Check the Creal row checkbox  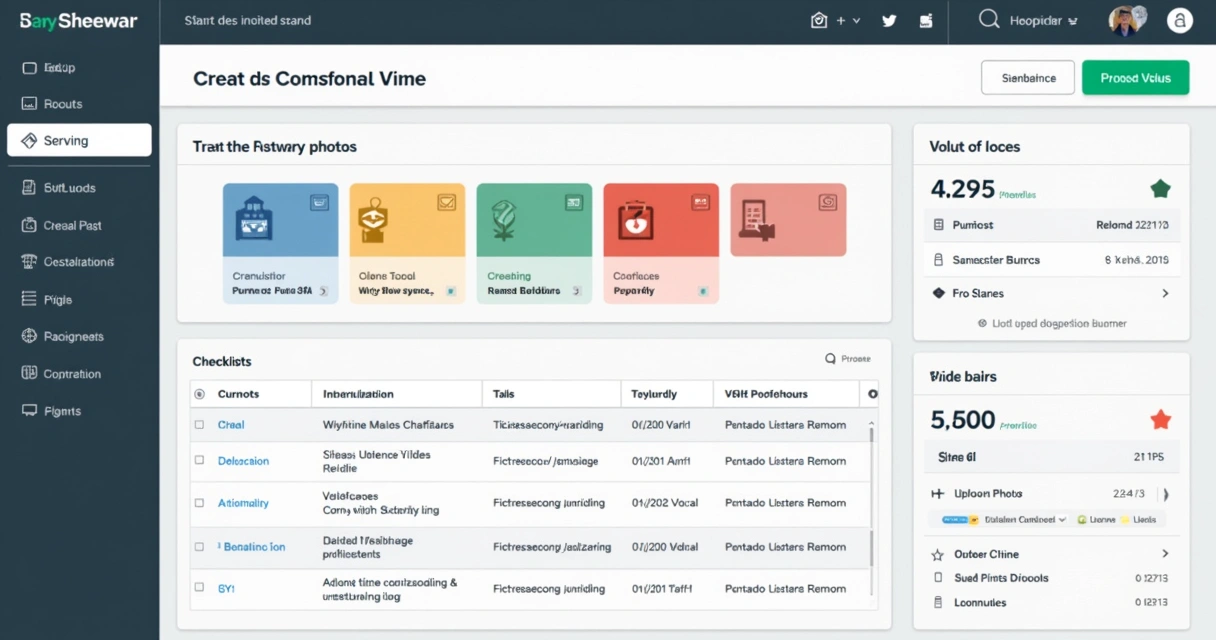199,425
